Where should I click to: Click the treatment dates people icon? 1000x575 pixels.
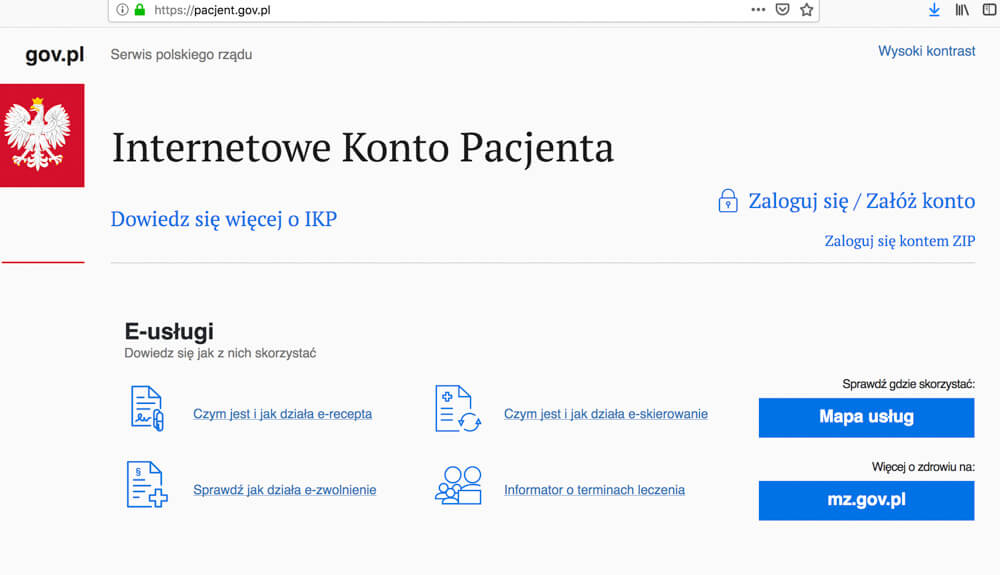458,485
